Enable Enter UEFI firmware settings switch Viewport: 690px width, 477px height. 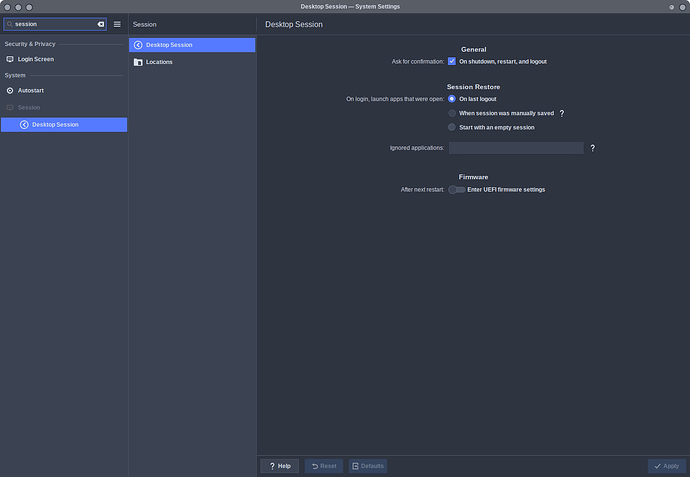[456, 190]
